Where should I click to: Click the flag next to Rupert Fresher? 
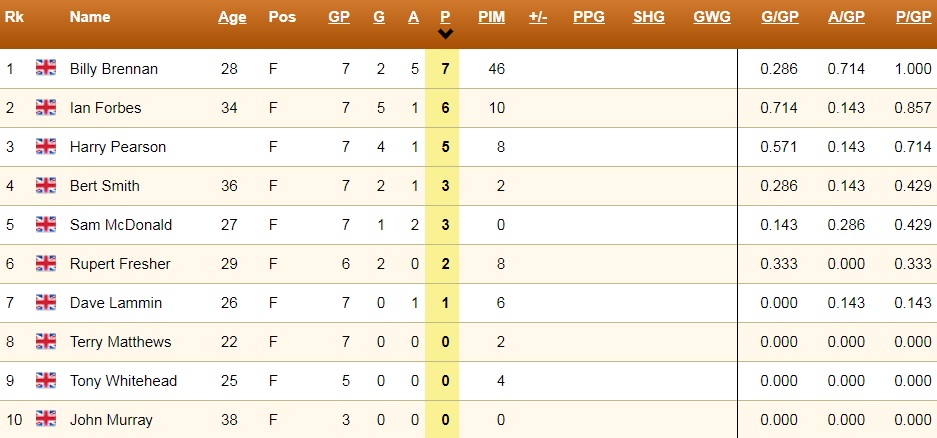[46, 263]
